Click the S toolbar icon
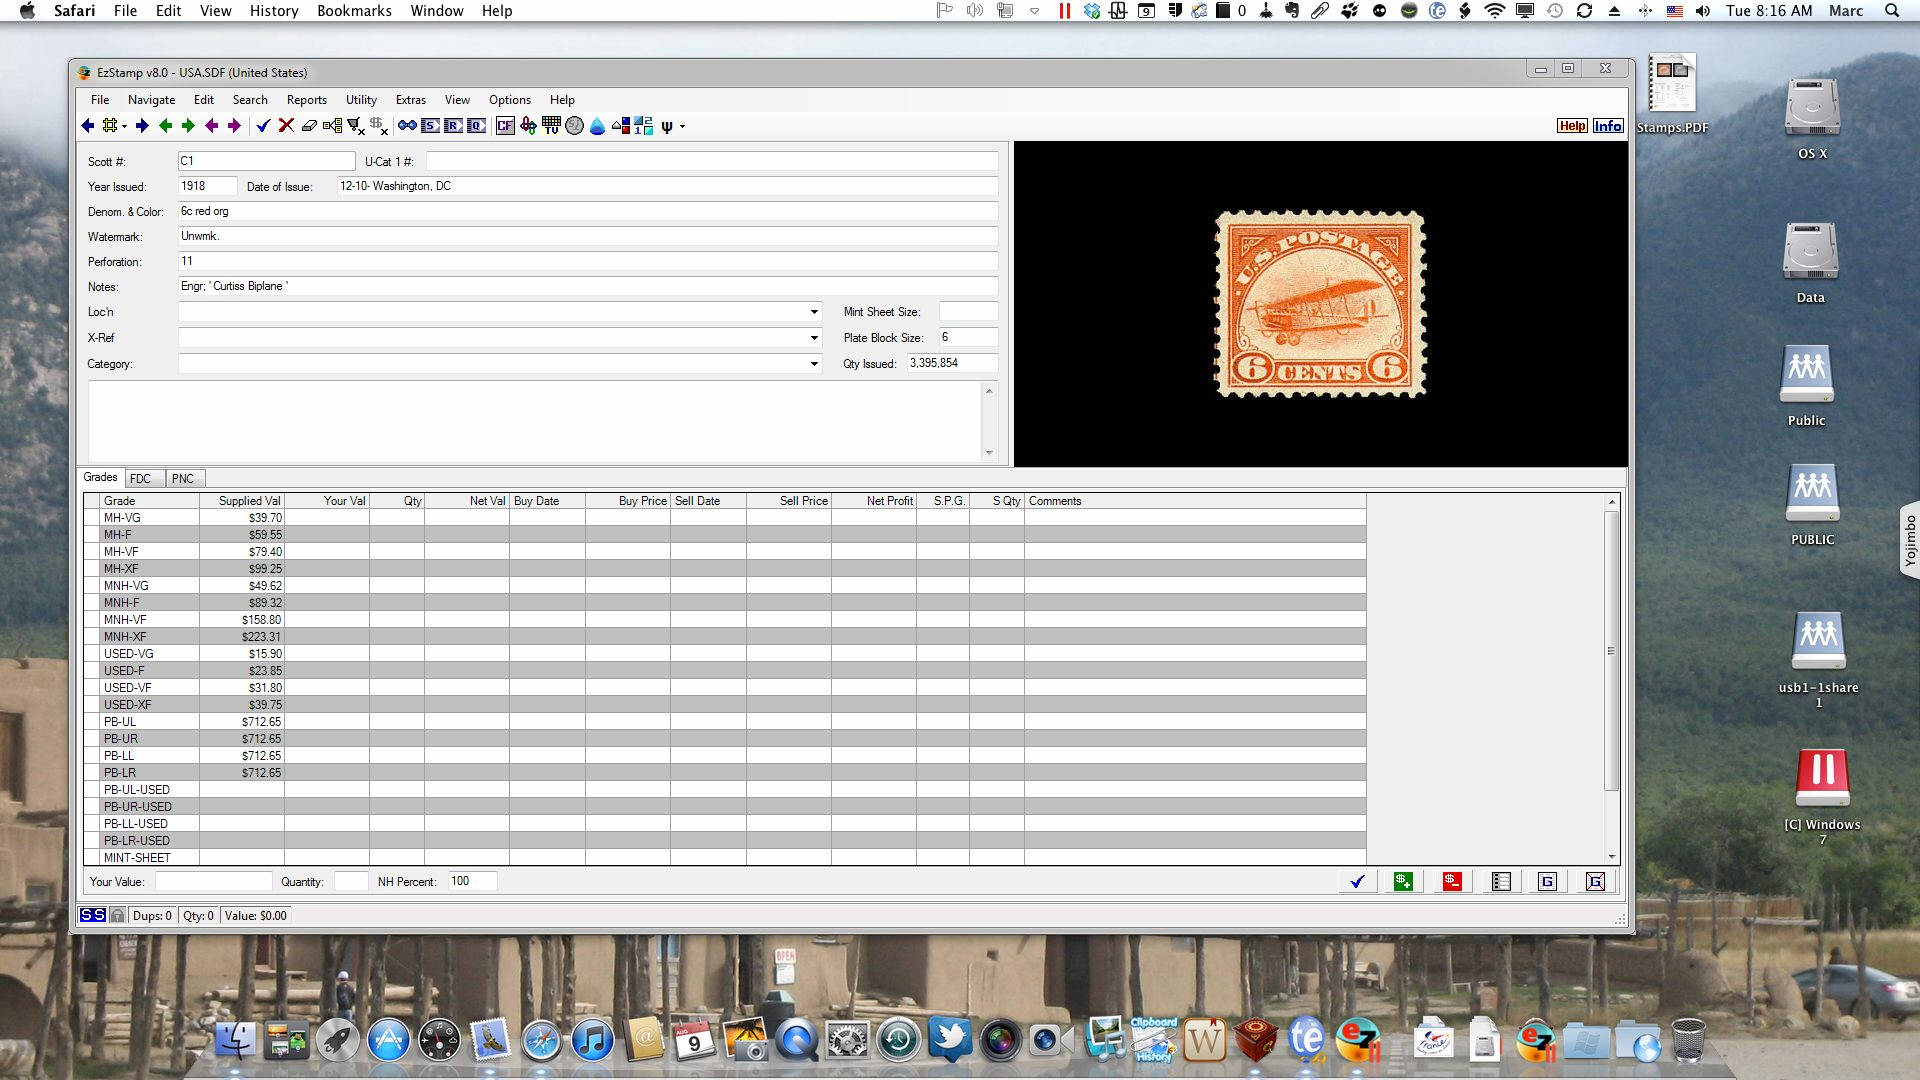 (430, 126)
